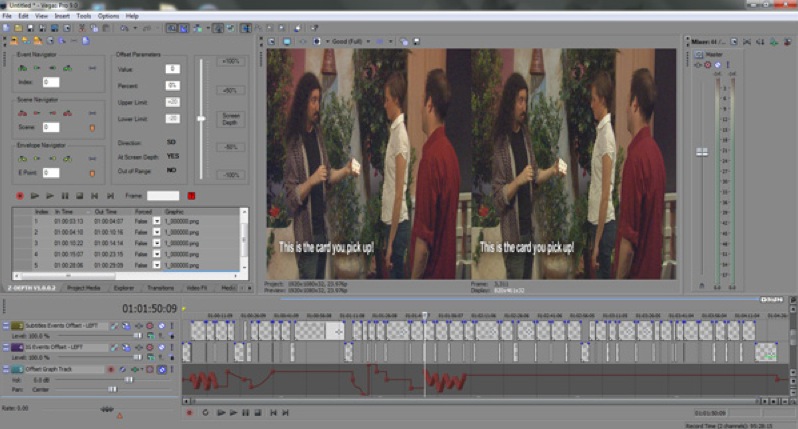Click record button in Z-Depth panel
Viewport: 798px width, 429px height.
[x=20, y=196]
